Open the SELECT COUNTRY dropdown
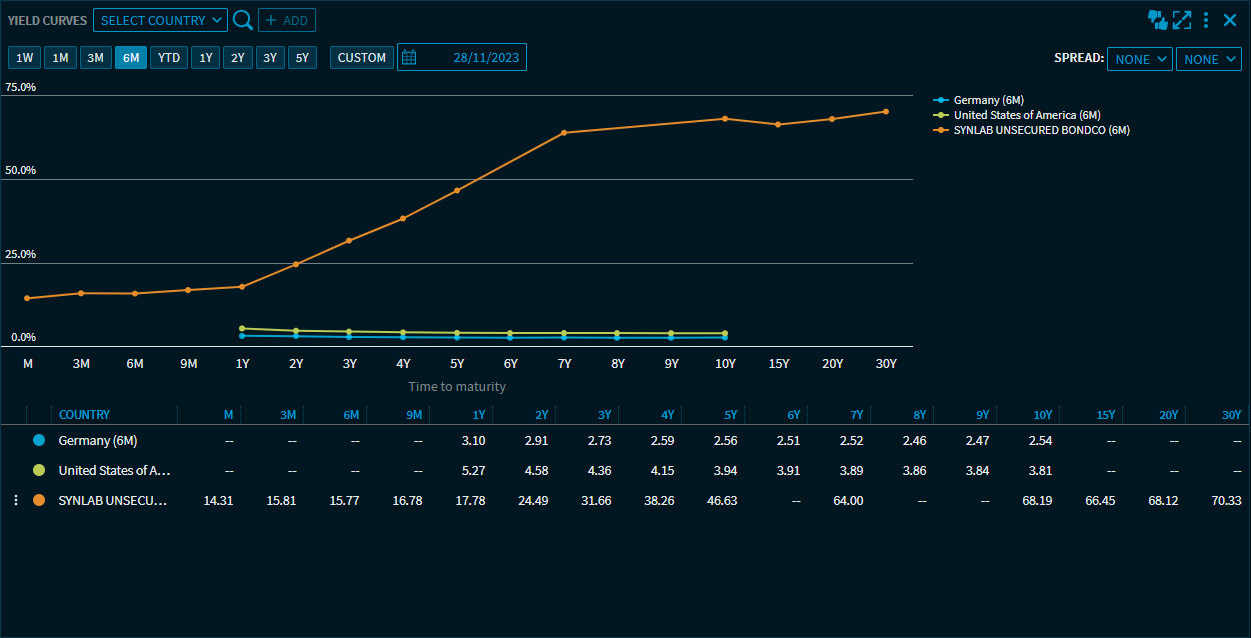This screenshot has width=1251, height=638. [160, 20]
